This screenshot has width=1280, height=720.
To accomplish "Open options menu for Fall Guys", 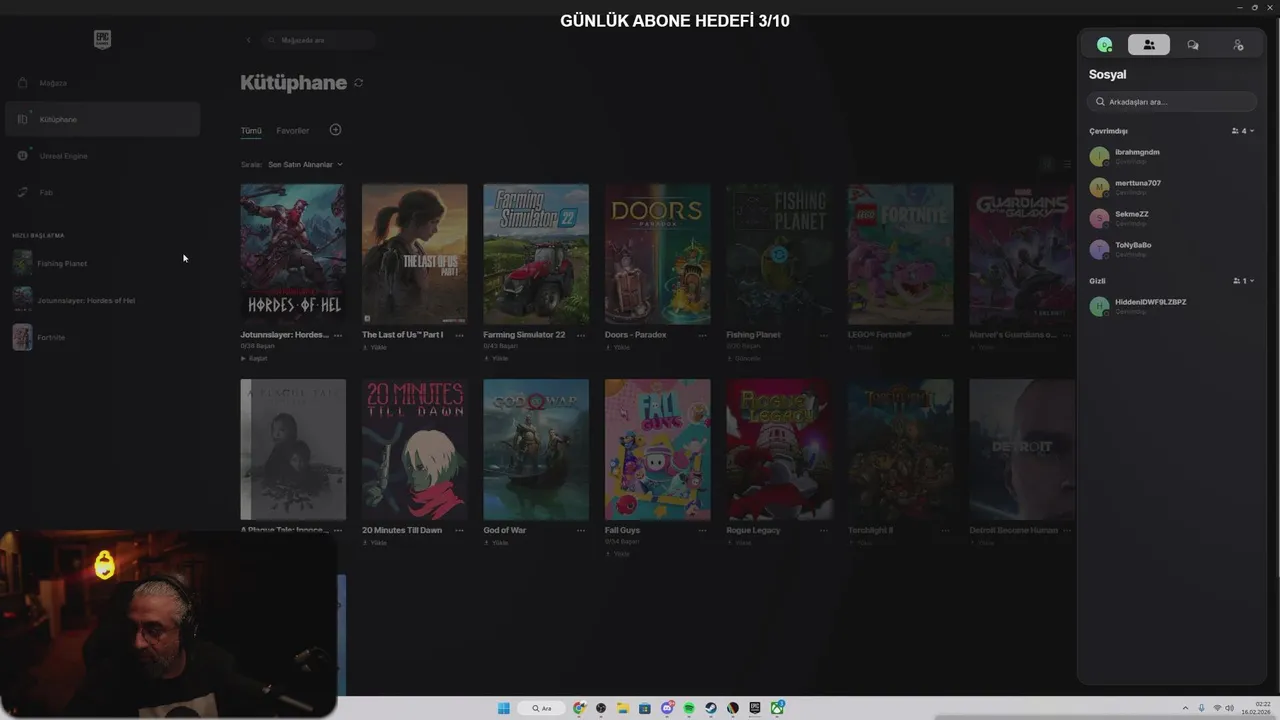I will tap(702, 530).
